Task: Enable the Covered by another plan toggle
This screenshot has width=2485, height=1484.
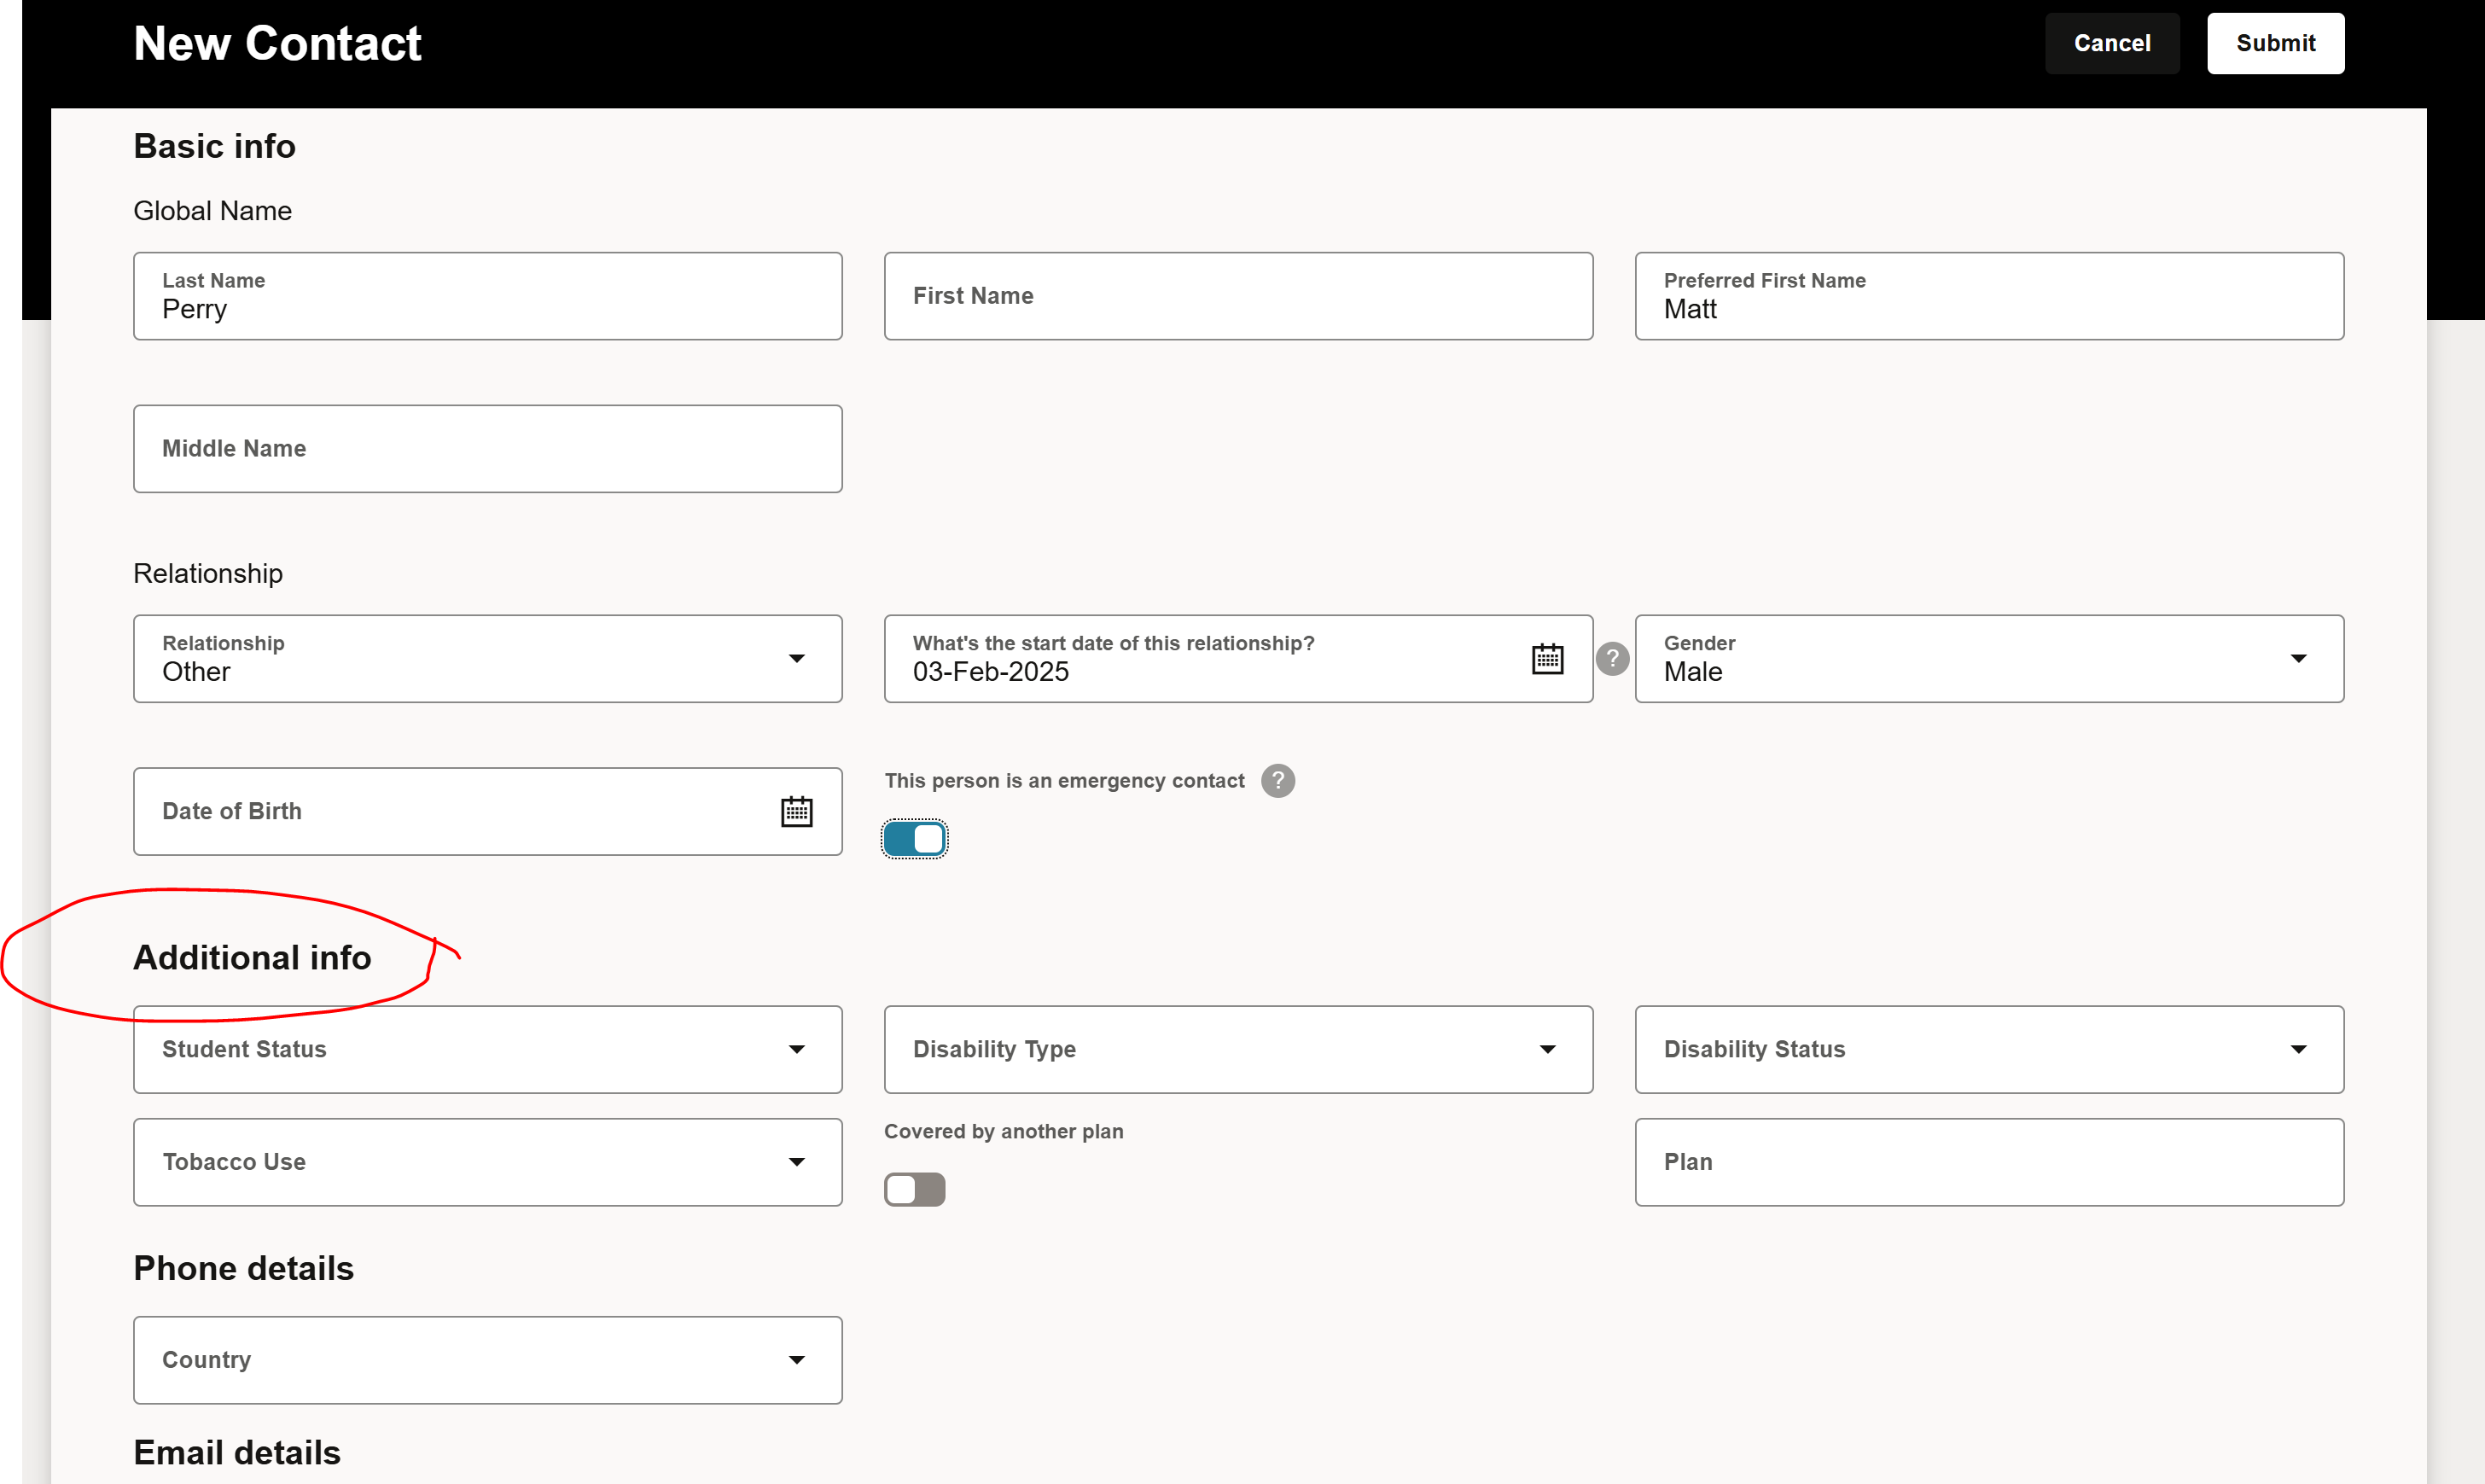Action: point(913,1189)
